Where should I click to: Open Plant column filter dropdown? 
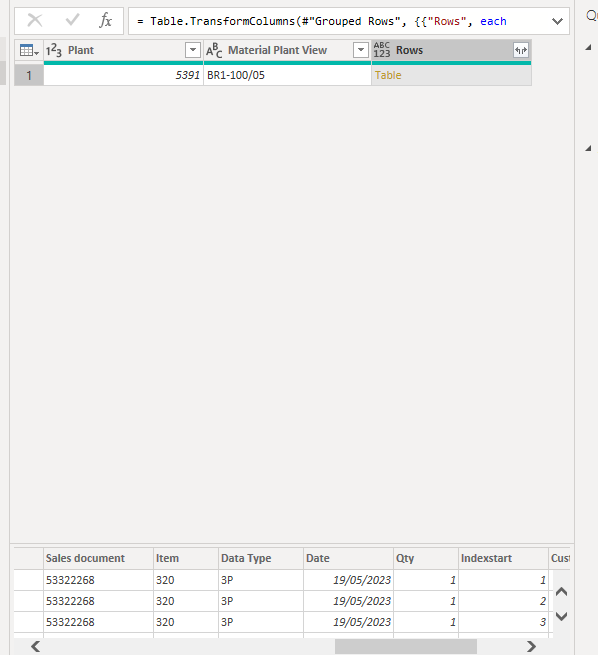point(193,50)
